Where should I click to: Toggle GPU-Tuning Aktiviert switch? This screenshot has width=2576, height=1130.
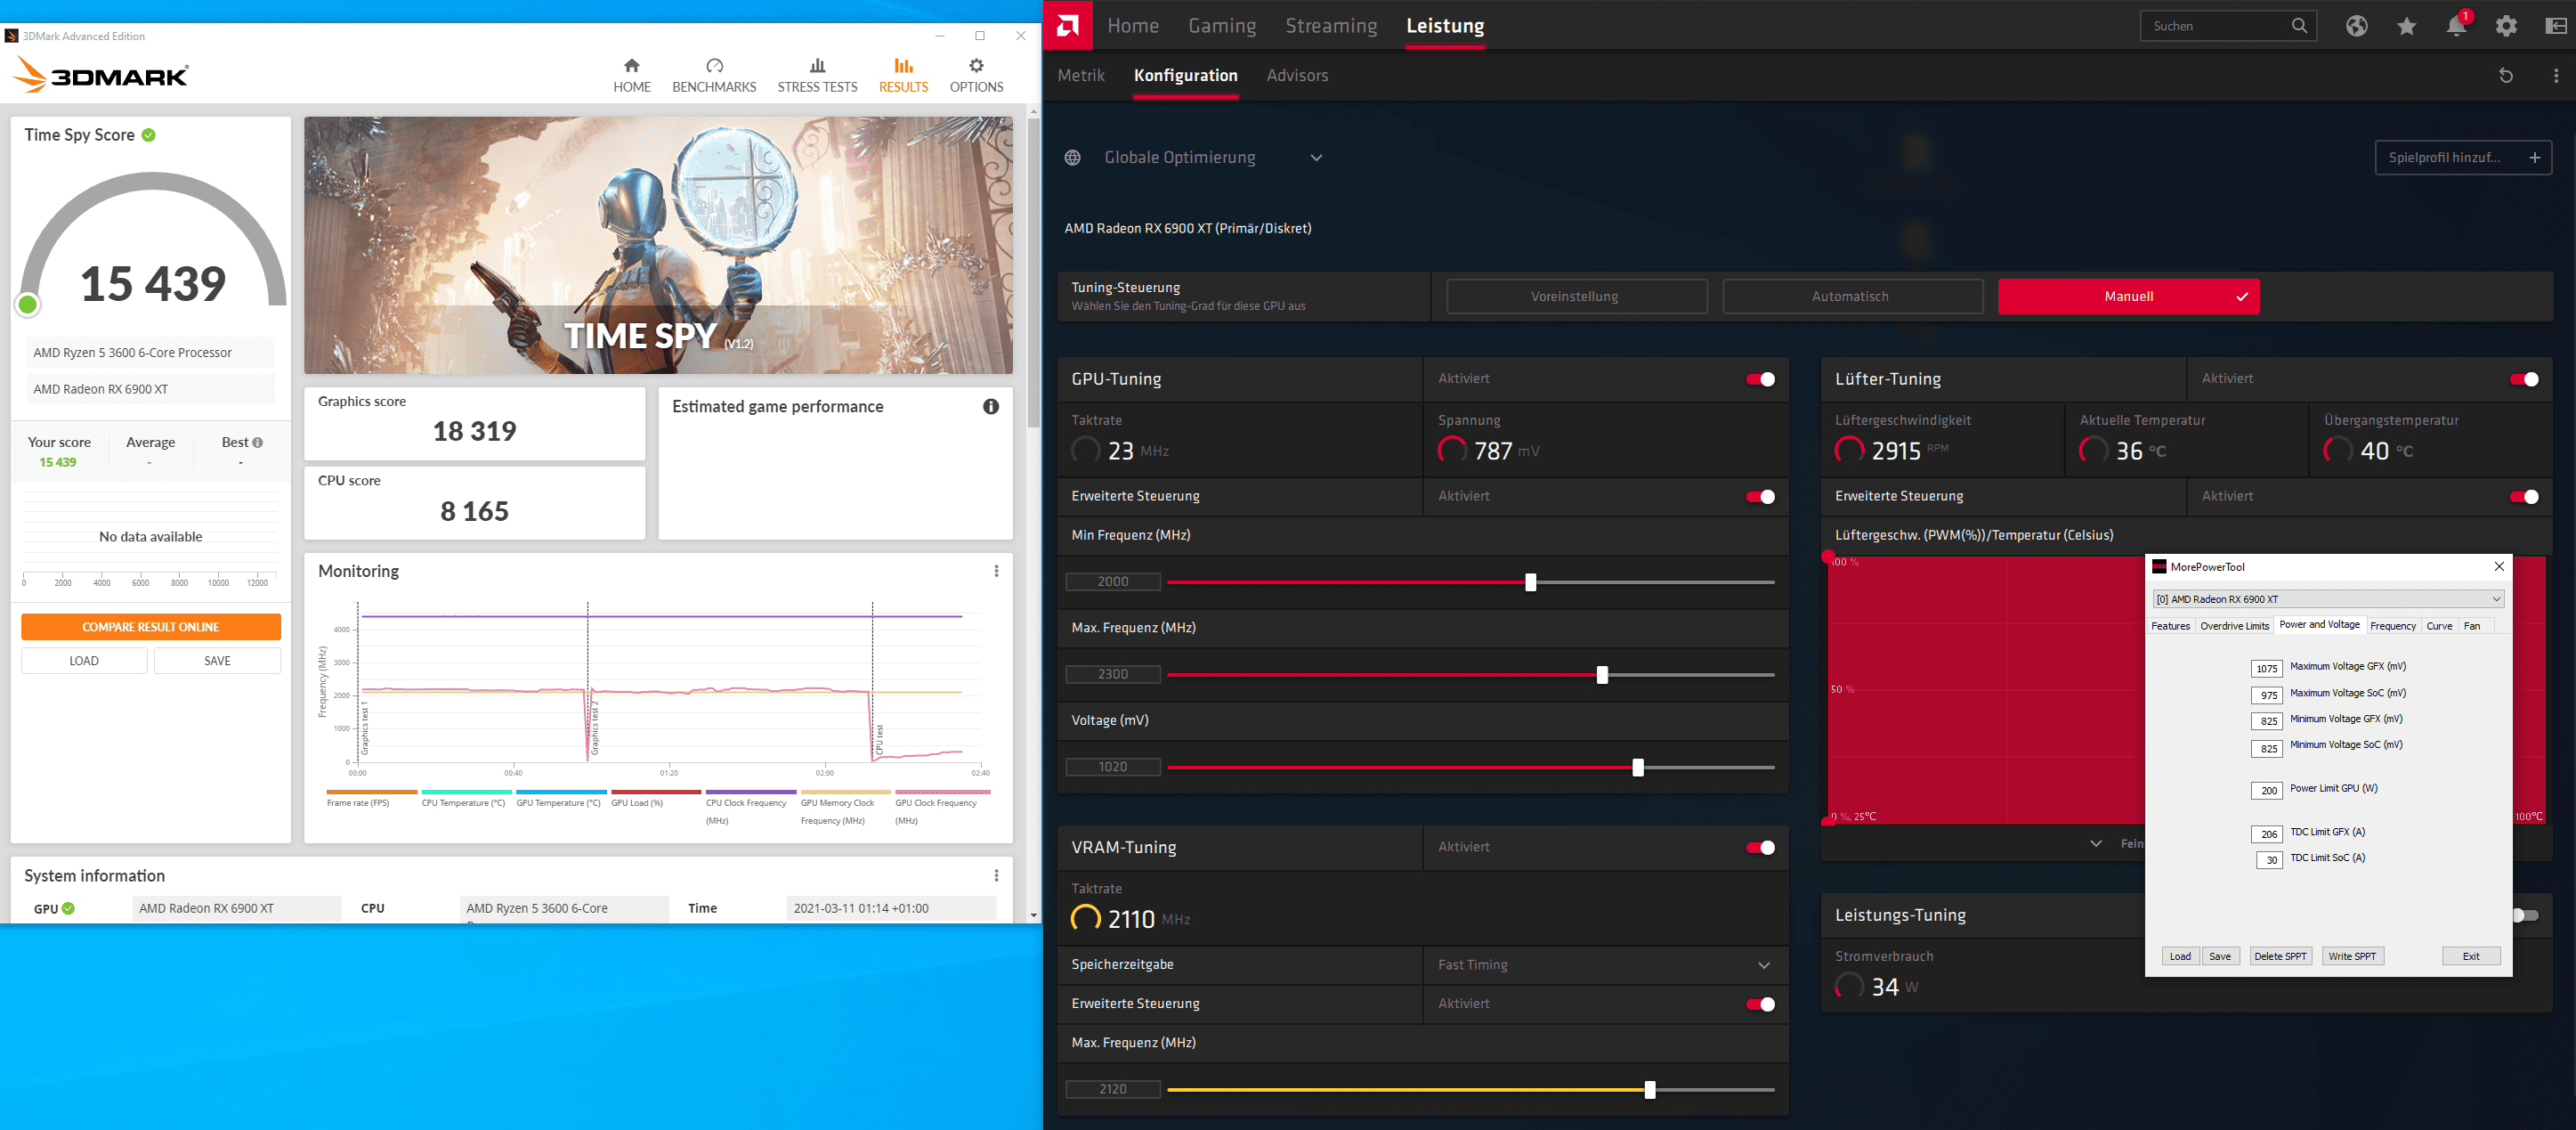1760,379
